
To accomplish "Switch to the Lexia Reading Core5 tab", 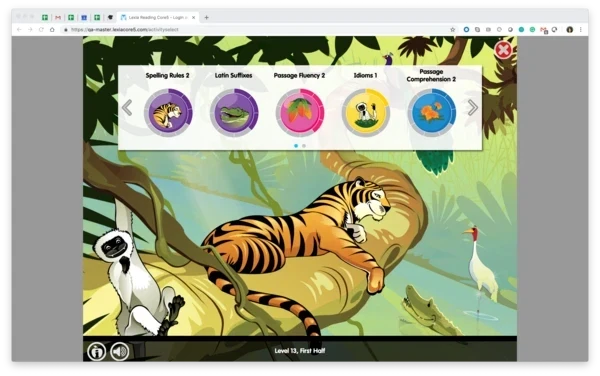I will pos(158,17).
